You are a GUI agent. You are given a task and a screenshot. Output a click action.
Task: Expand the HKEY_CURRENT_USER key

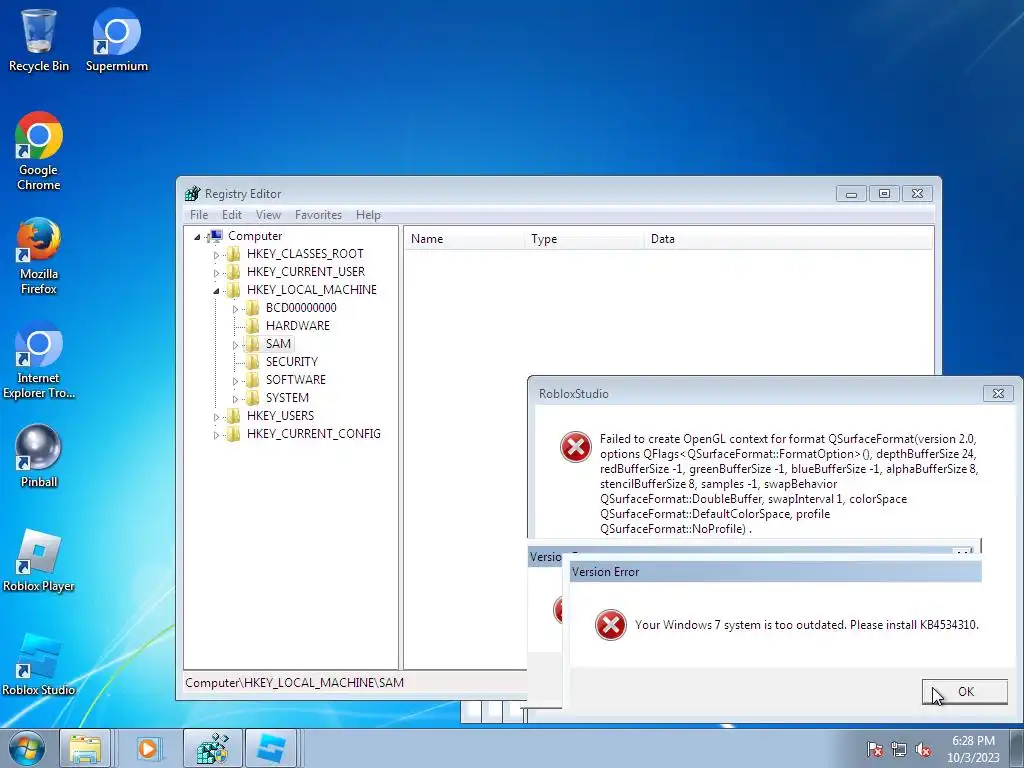pos(216,273)
